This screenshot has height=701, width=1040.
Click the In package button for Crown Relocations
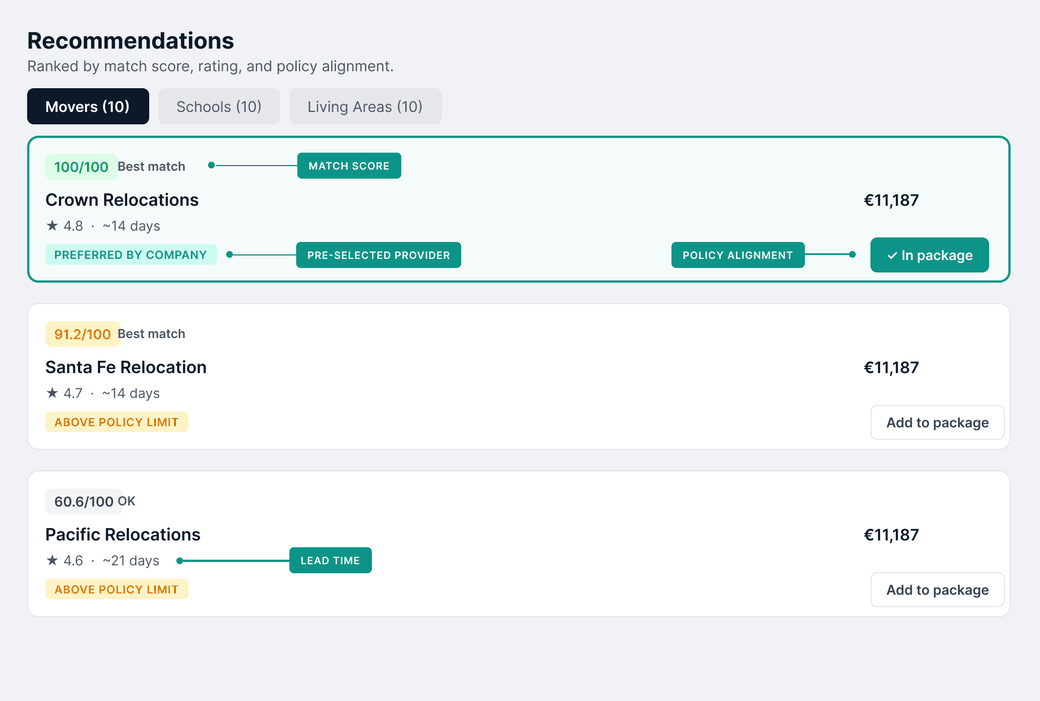929,255
